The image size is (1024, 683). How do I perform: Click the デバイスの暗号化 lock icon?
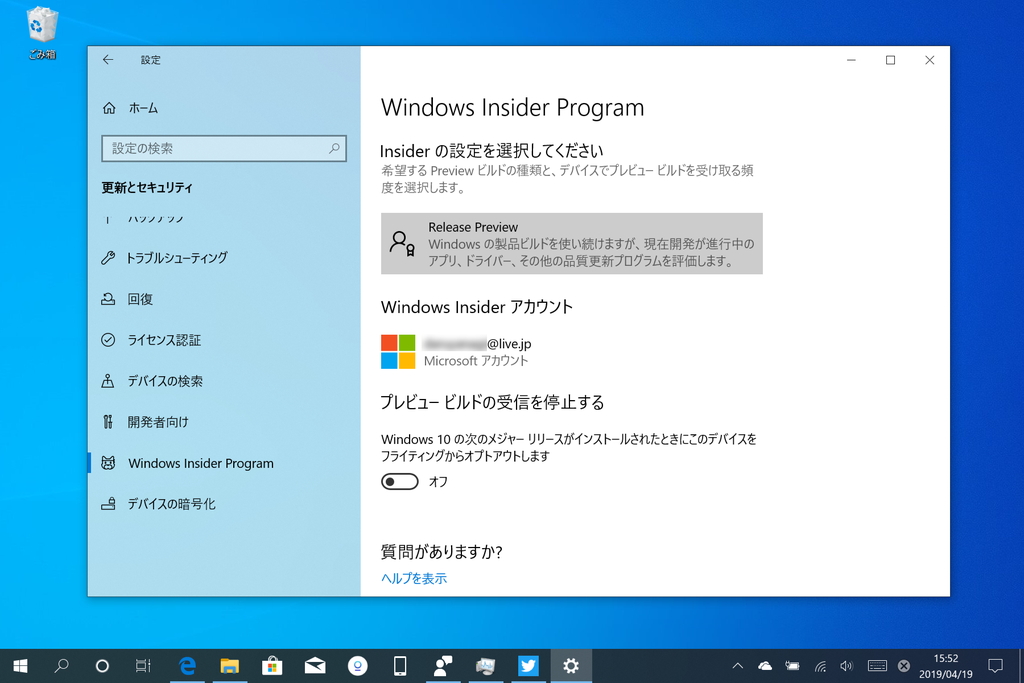pos(108,504)
